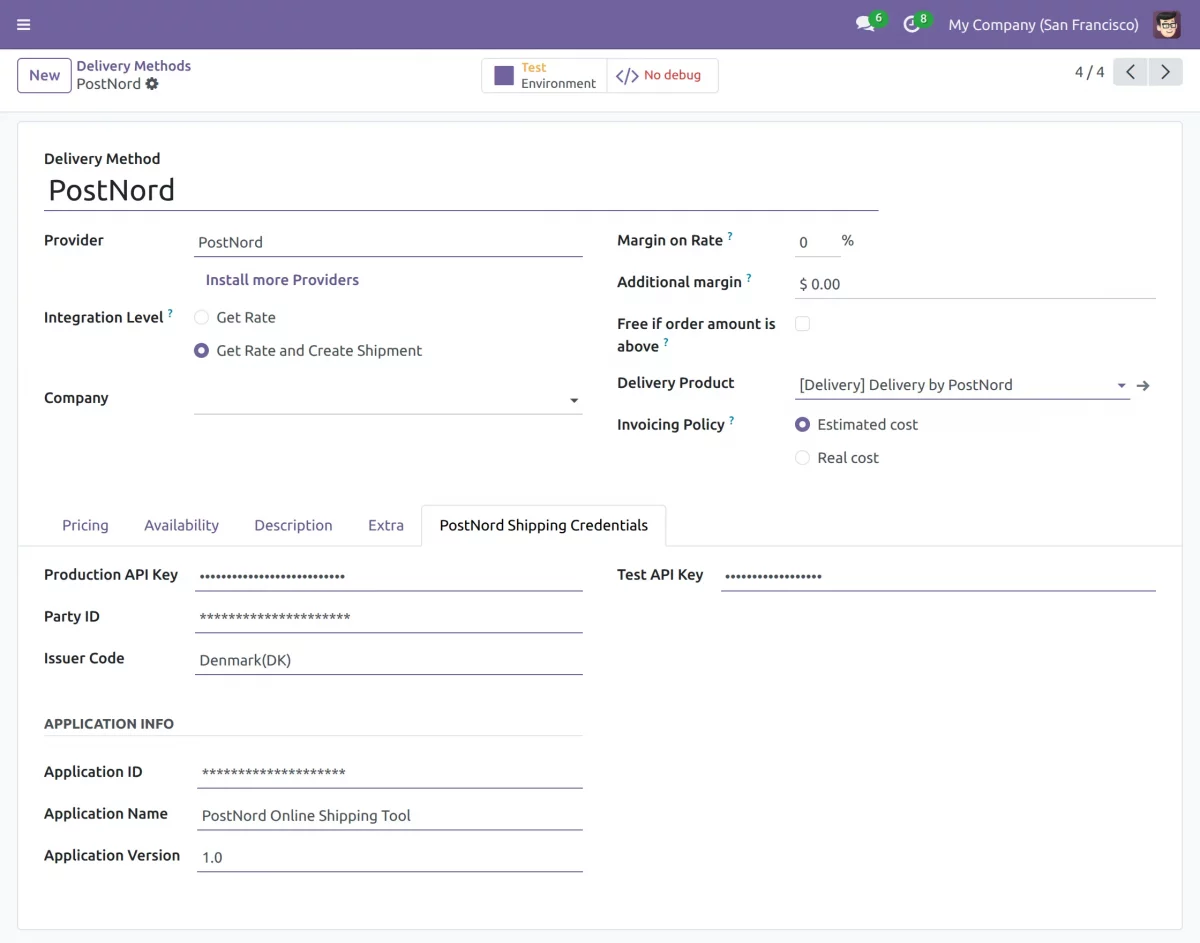Screen dimensions: 1200x943
Task: Edit the Application Version field
Action: (x=390, y=857)
